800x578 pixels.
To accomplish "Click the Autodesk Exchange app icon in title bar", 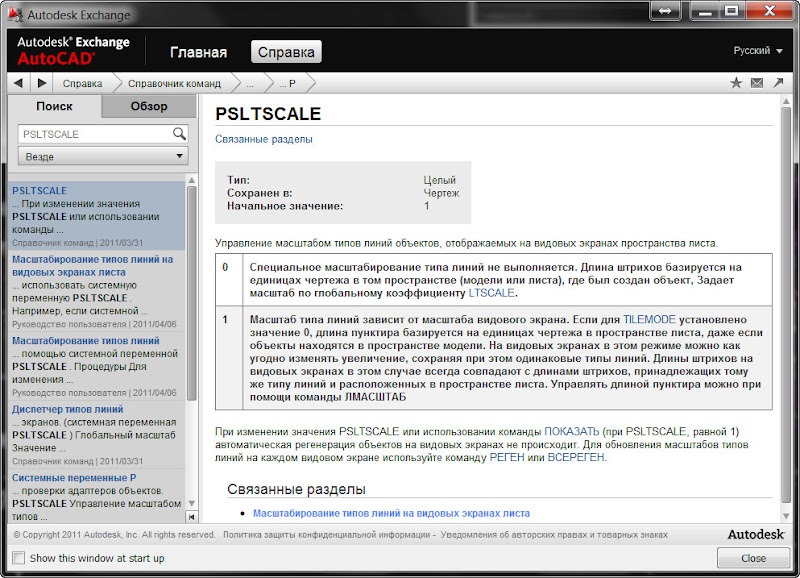I will coord(15,14).
